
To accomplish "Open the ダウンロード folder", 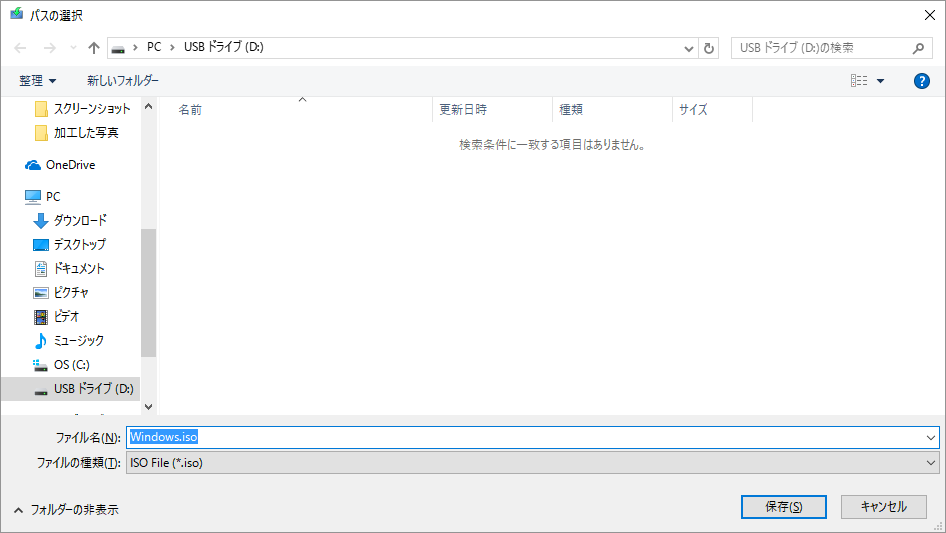I will [x=70, y=220].
